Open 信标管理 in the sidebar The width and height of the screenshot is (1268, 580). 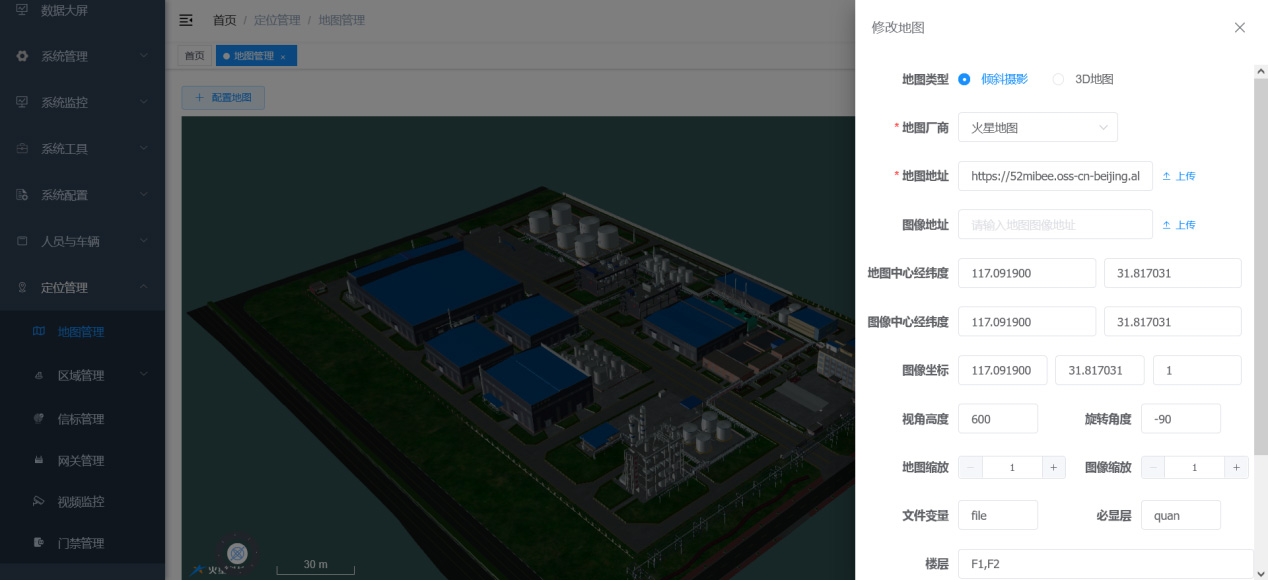pyautogui.click(x=80, y=419)
